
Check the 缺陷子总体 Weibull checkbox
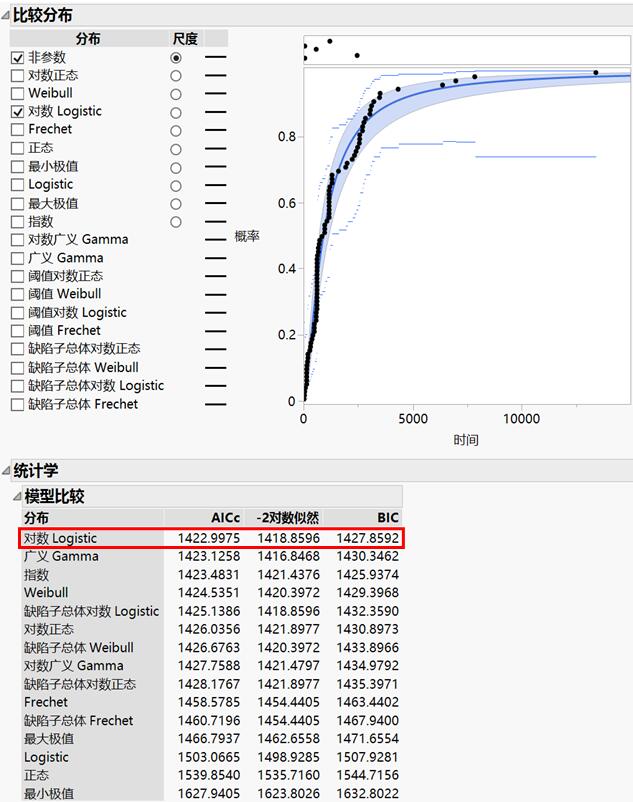[x=17, y=368]
